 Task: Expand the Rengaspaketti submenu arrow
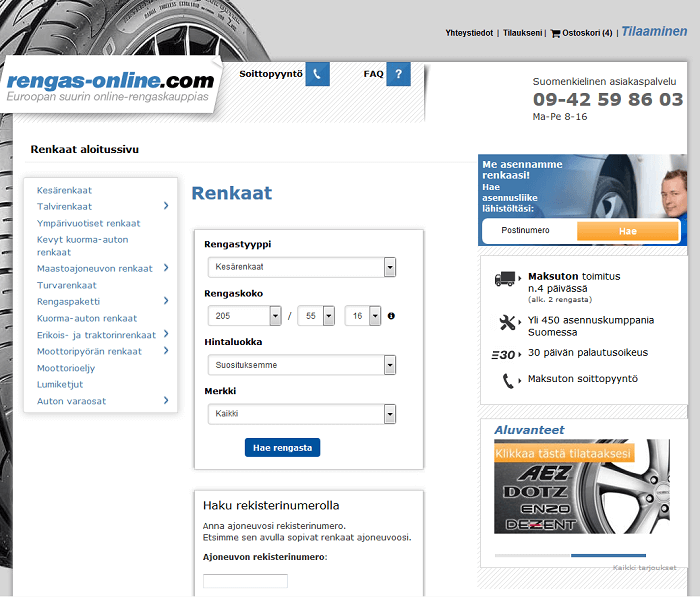pos(166,301)
